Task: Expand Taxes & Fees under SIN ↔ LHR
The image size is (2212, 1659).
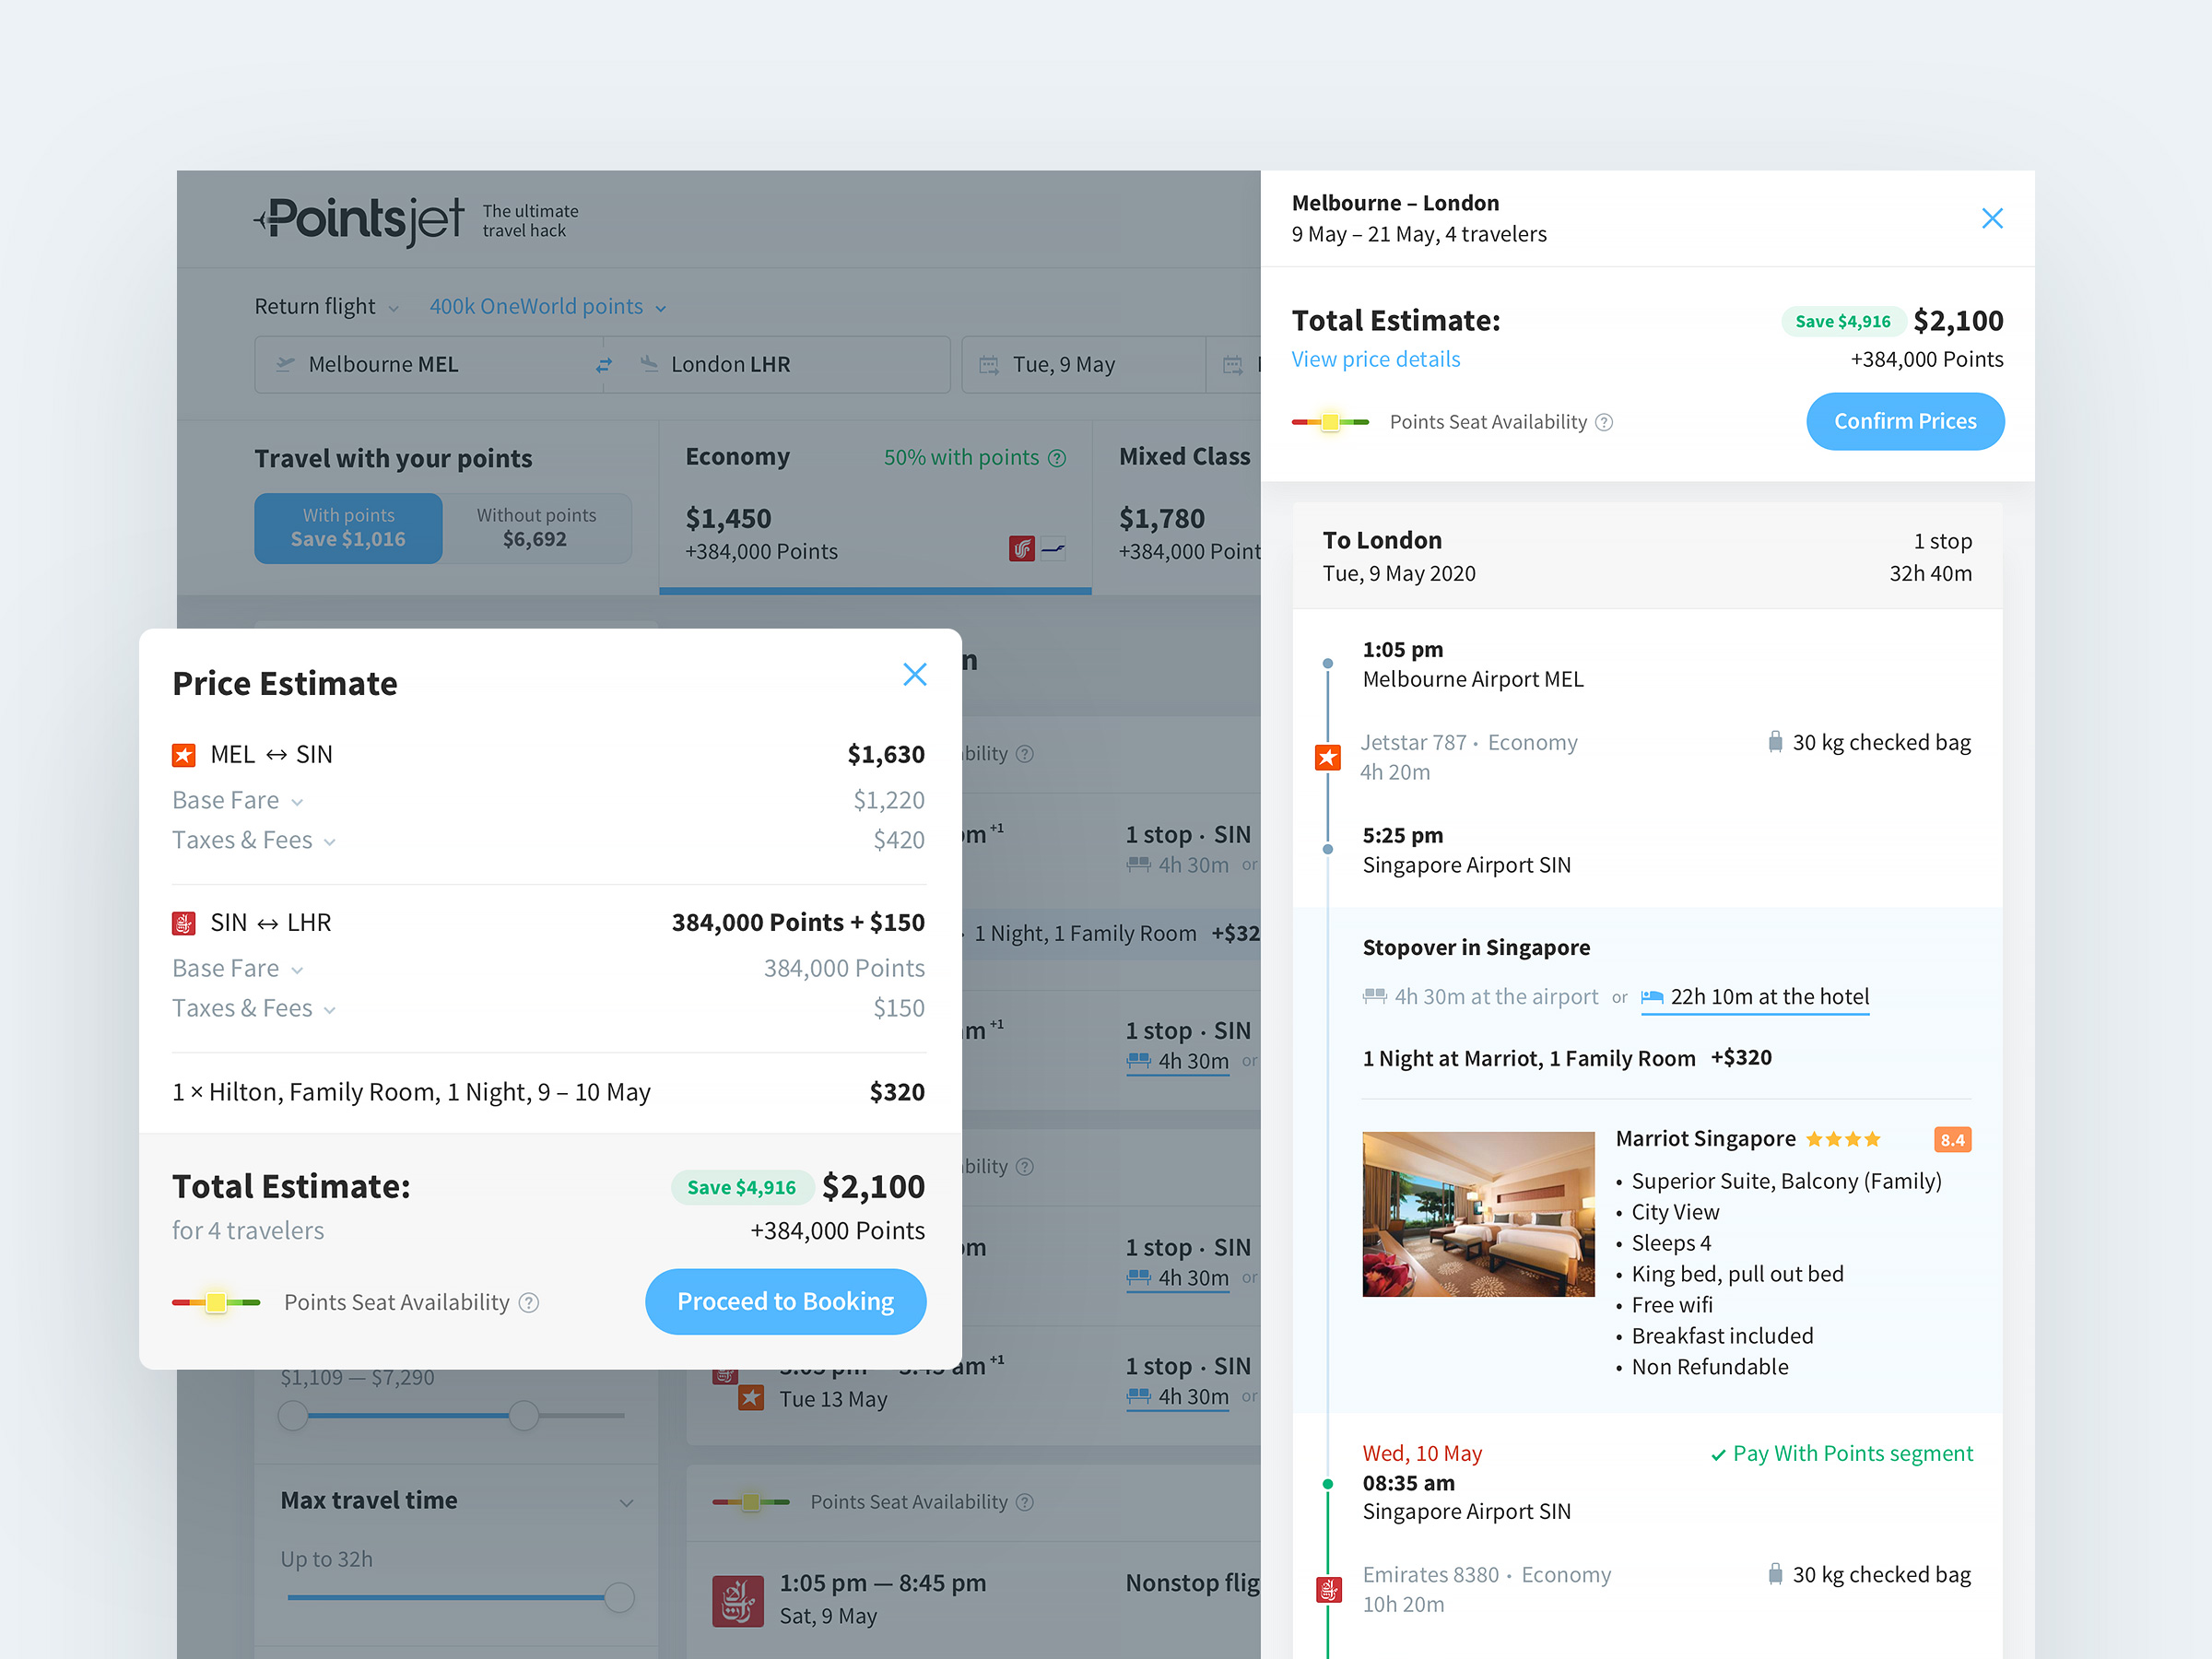Action: (254, 1008)
